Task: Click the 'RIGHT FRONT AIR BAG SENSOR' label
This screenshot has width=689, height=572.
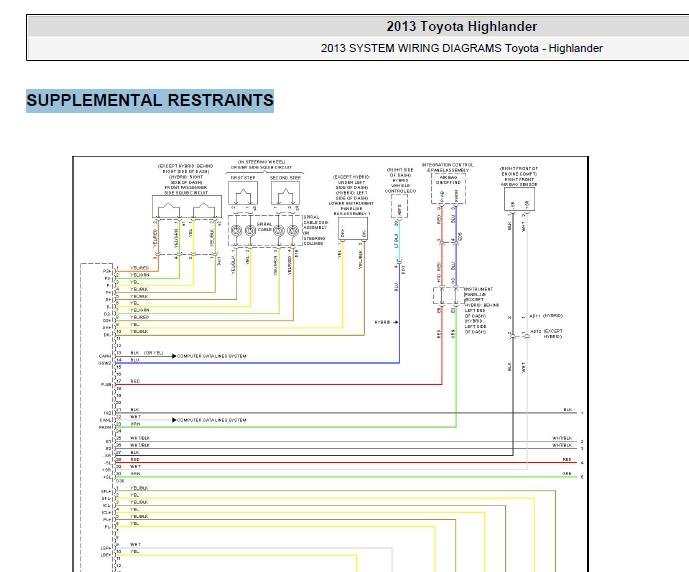Action: (519, 182)
